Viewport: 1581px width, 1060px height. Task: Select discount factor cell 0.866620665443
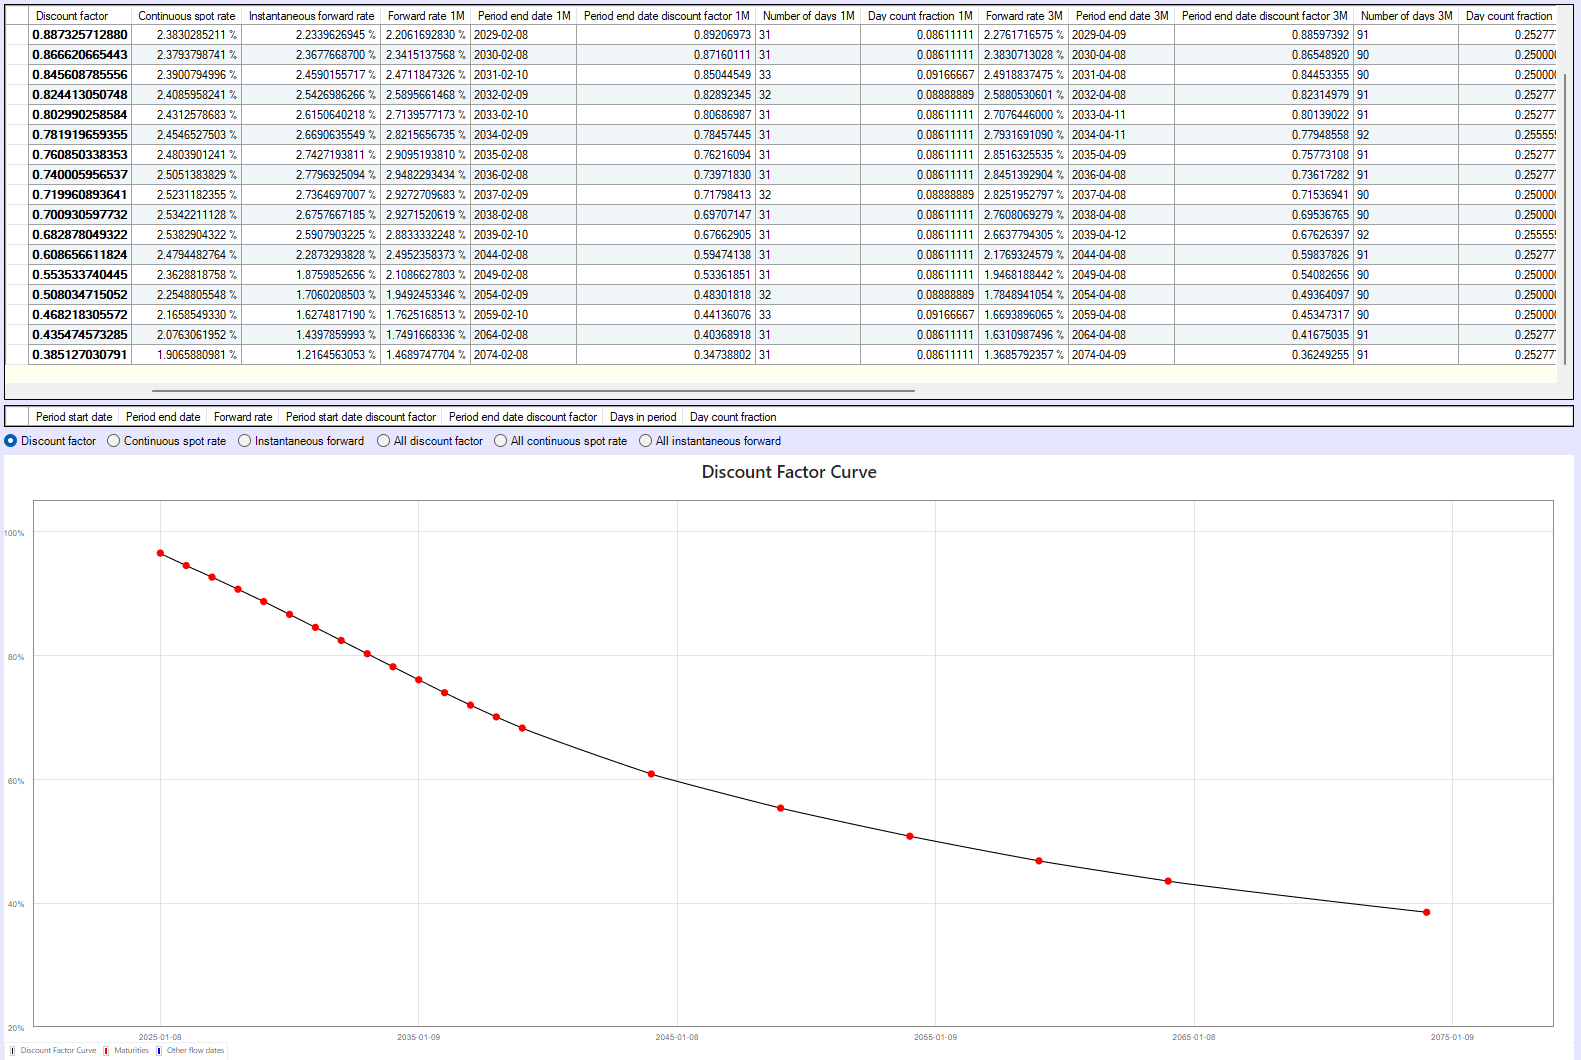[x=80, y=55]
